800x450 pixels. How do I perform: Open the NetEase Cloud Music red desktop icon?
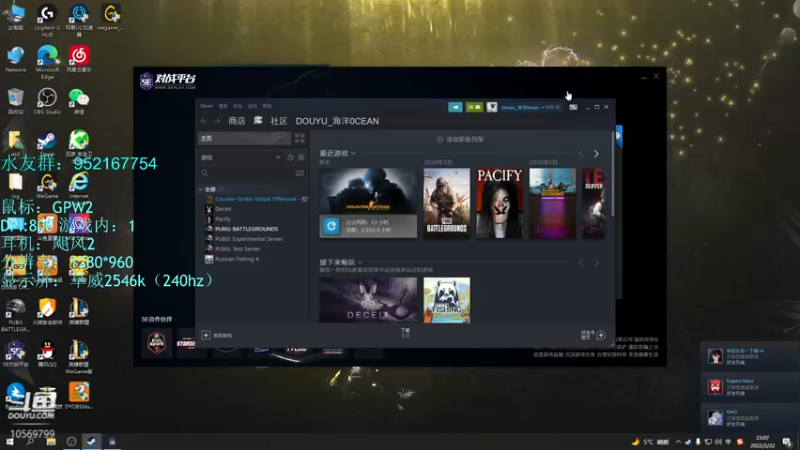(x=79, y=59)
